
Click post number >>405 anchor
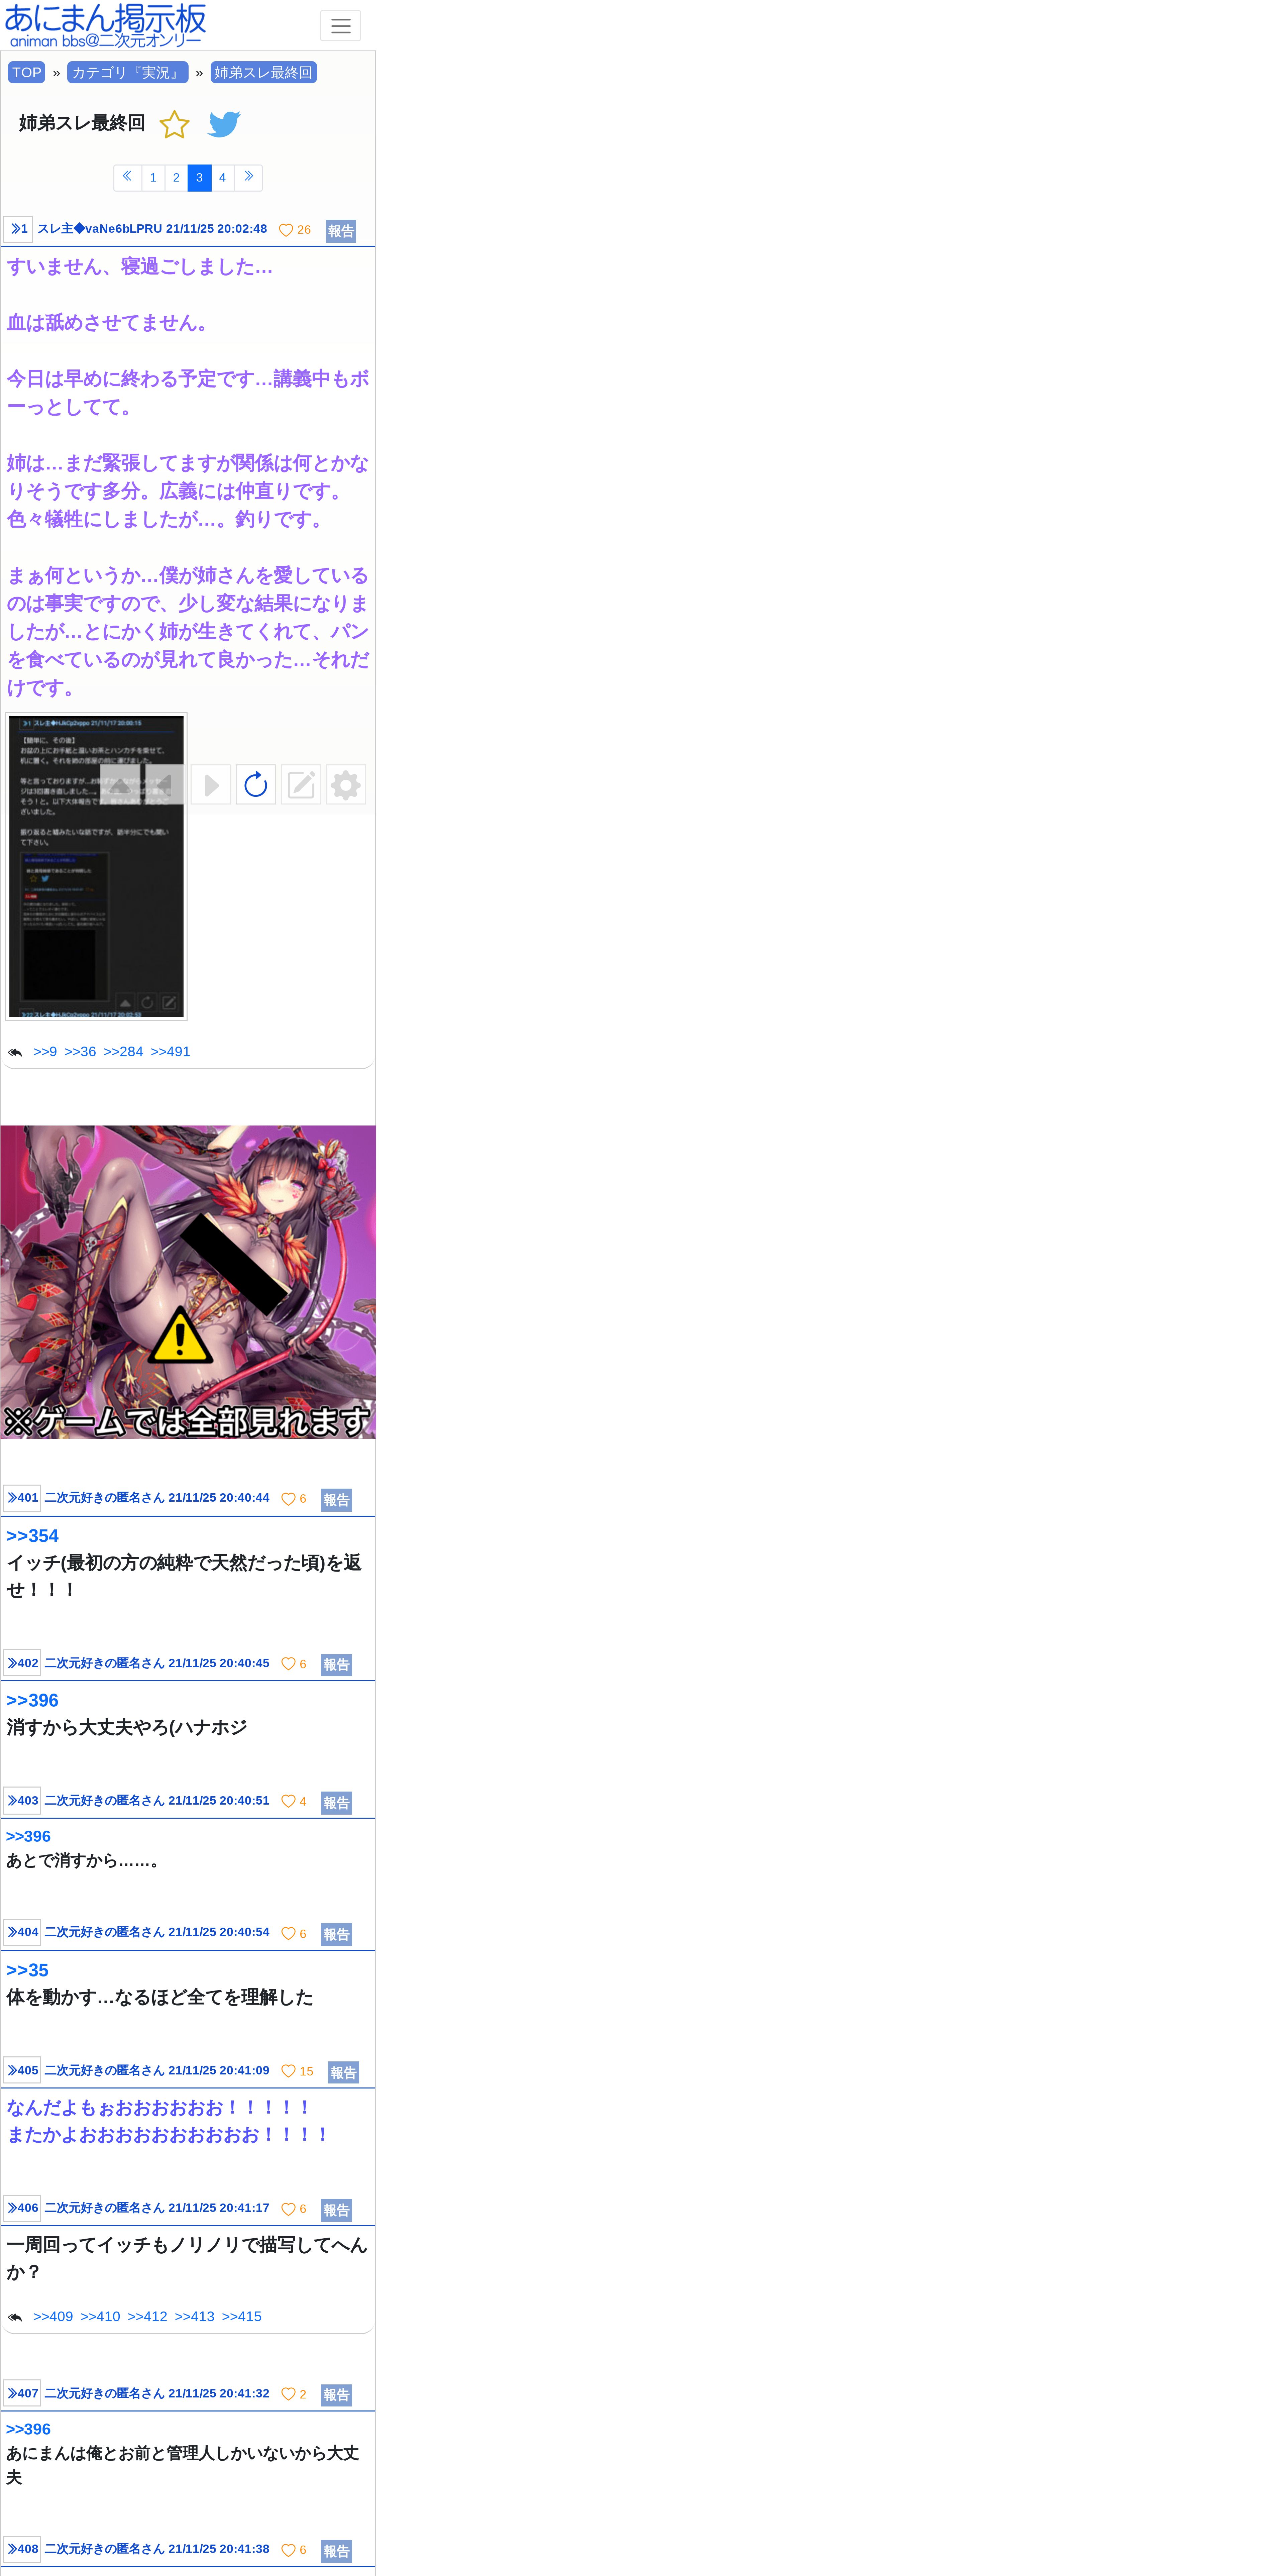(x=22, y=2070)
